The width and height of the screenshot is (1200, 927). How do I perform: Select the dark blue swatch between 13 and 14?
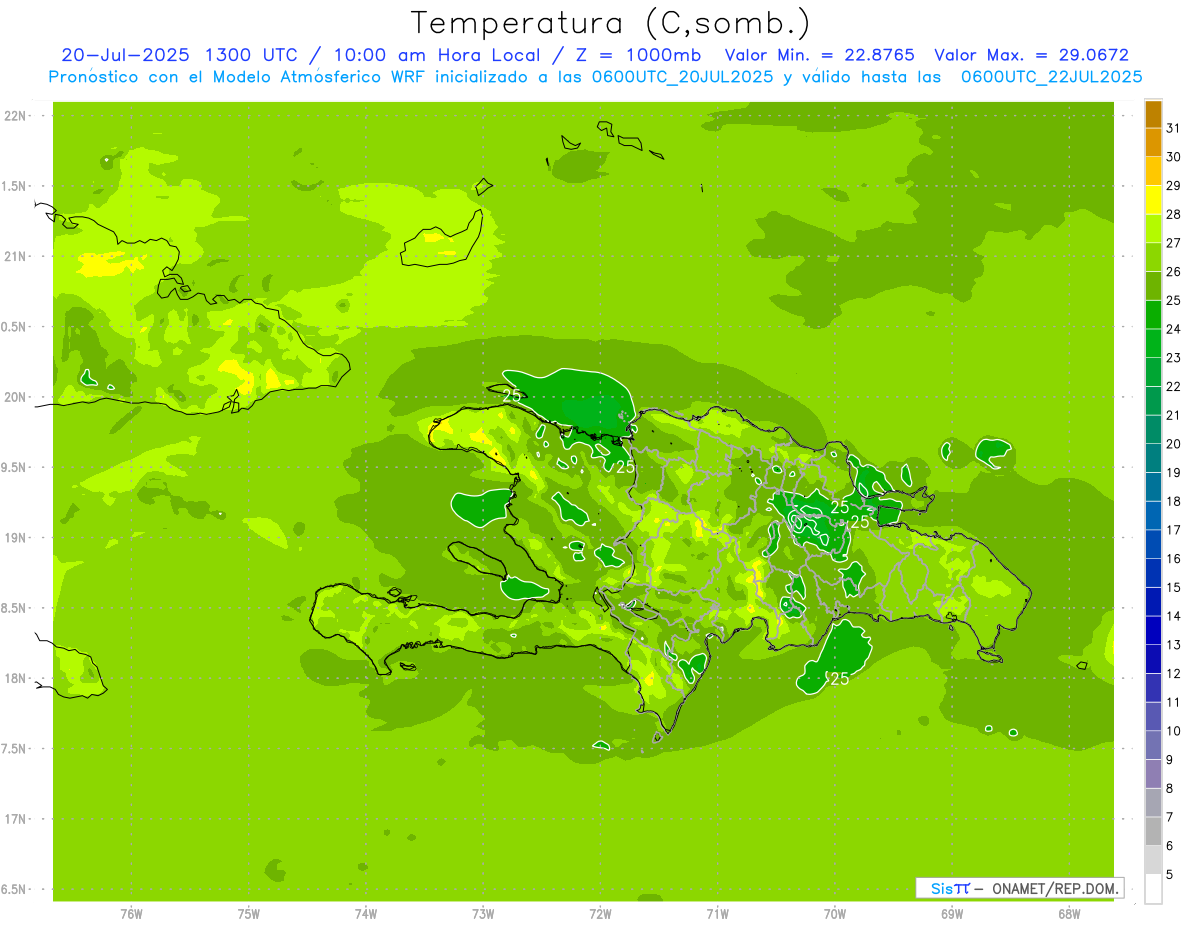(x=1153, y=630)
